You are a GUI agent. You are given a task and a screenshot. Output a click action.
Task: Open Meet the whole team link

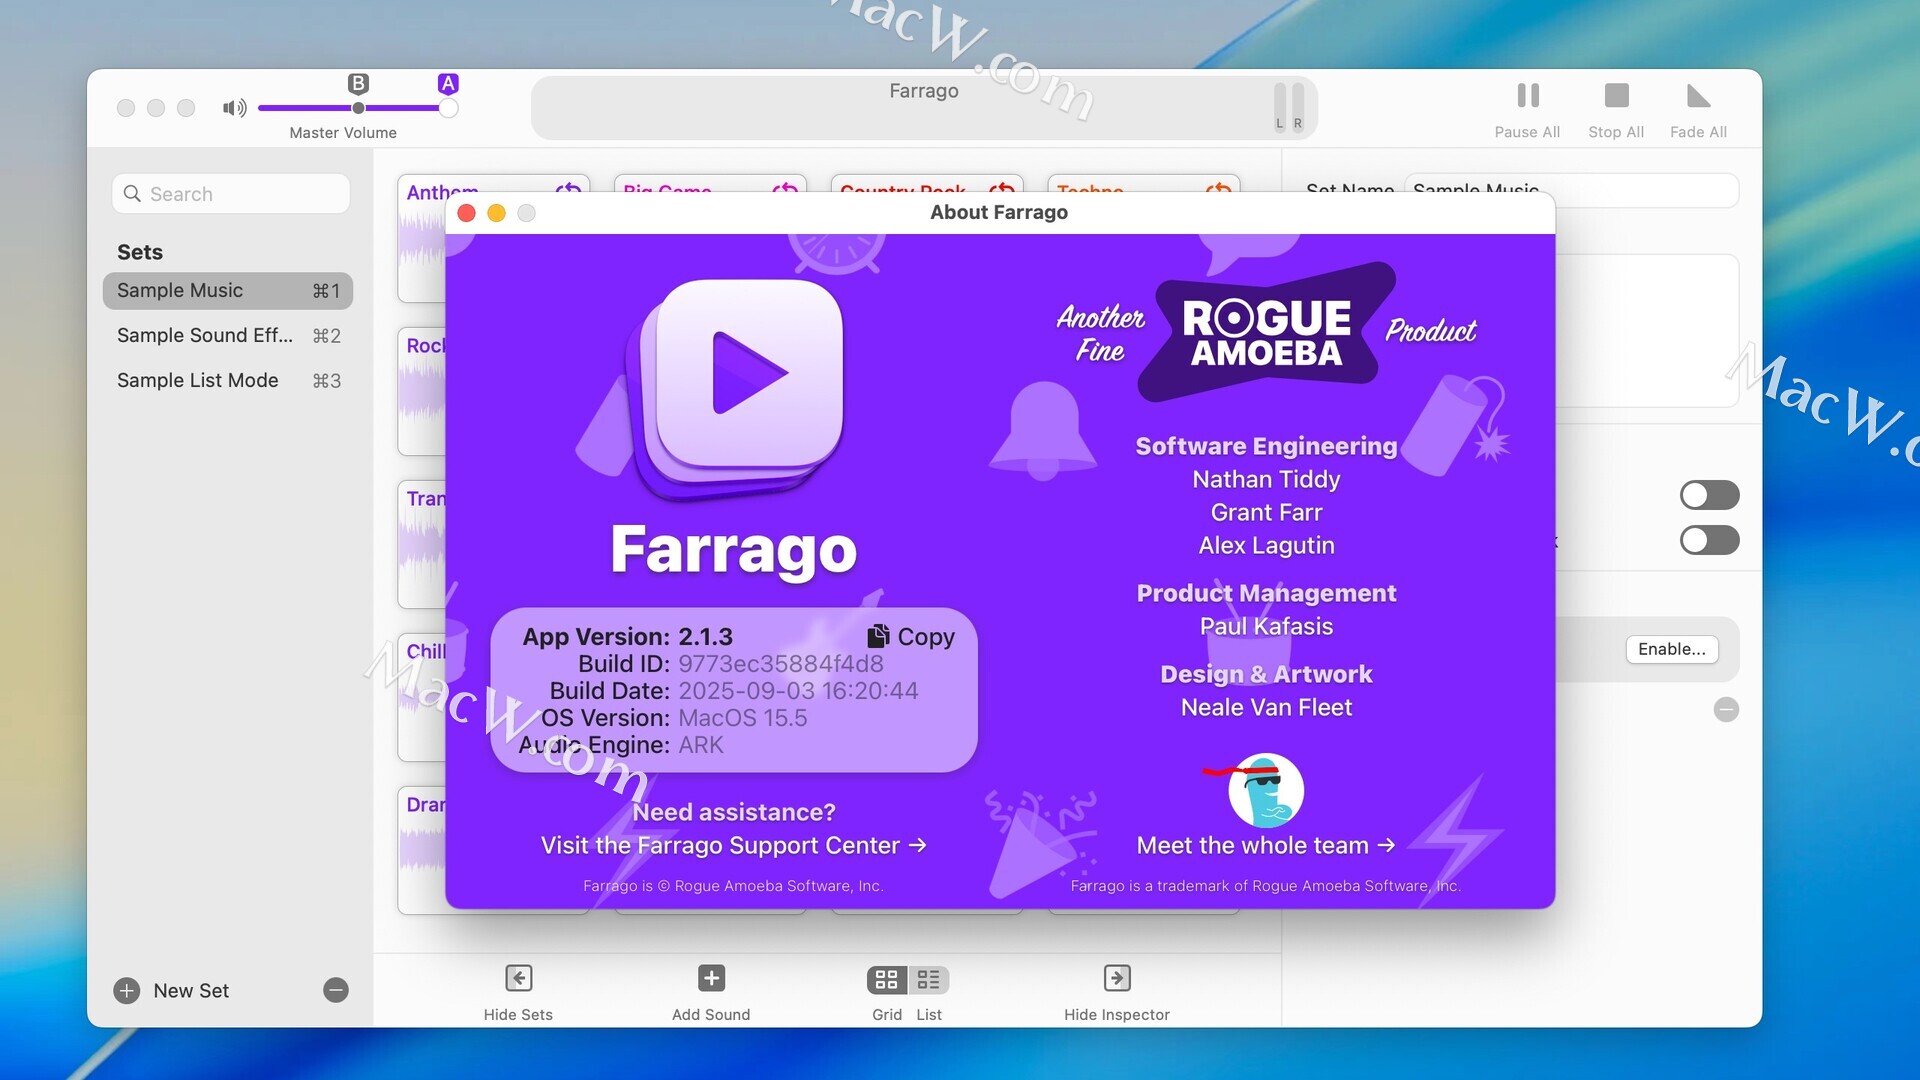point(1266,845)
